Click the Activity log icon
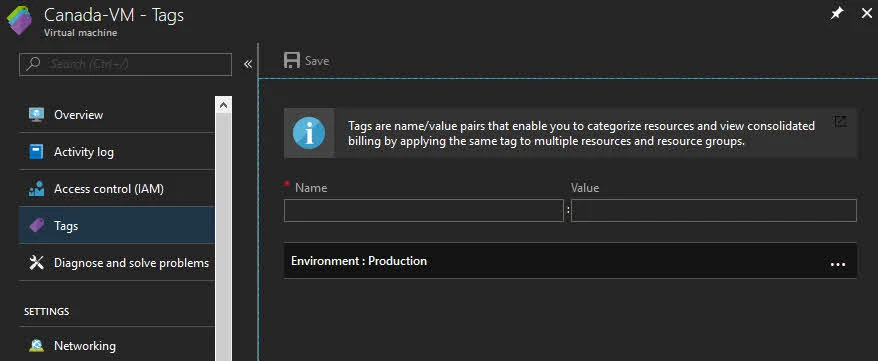878x361 pixels. [36, 152]
